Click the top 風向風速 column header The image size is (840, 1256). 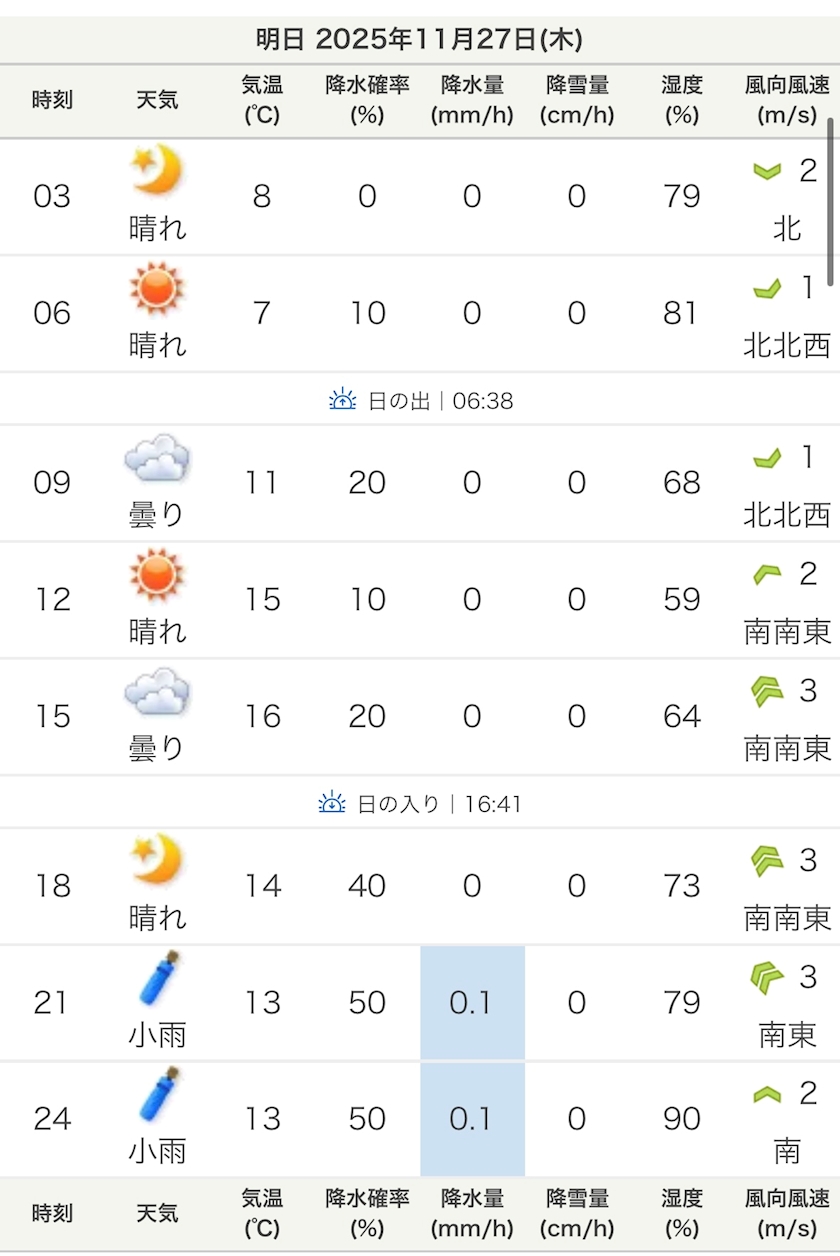pos(787,100)
